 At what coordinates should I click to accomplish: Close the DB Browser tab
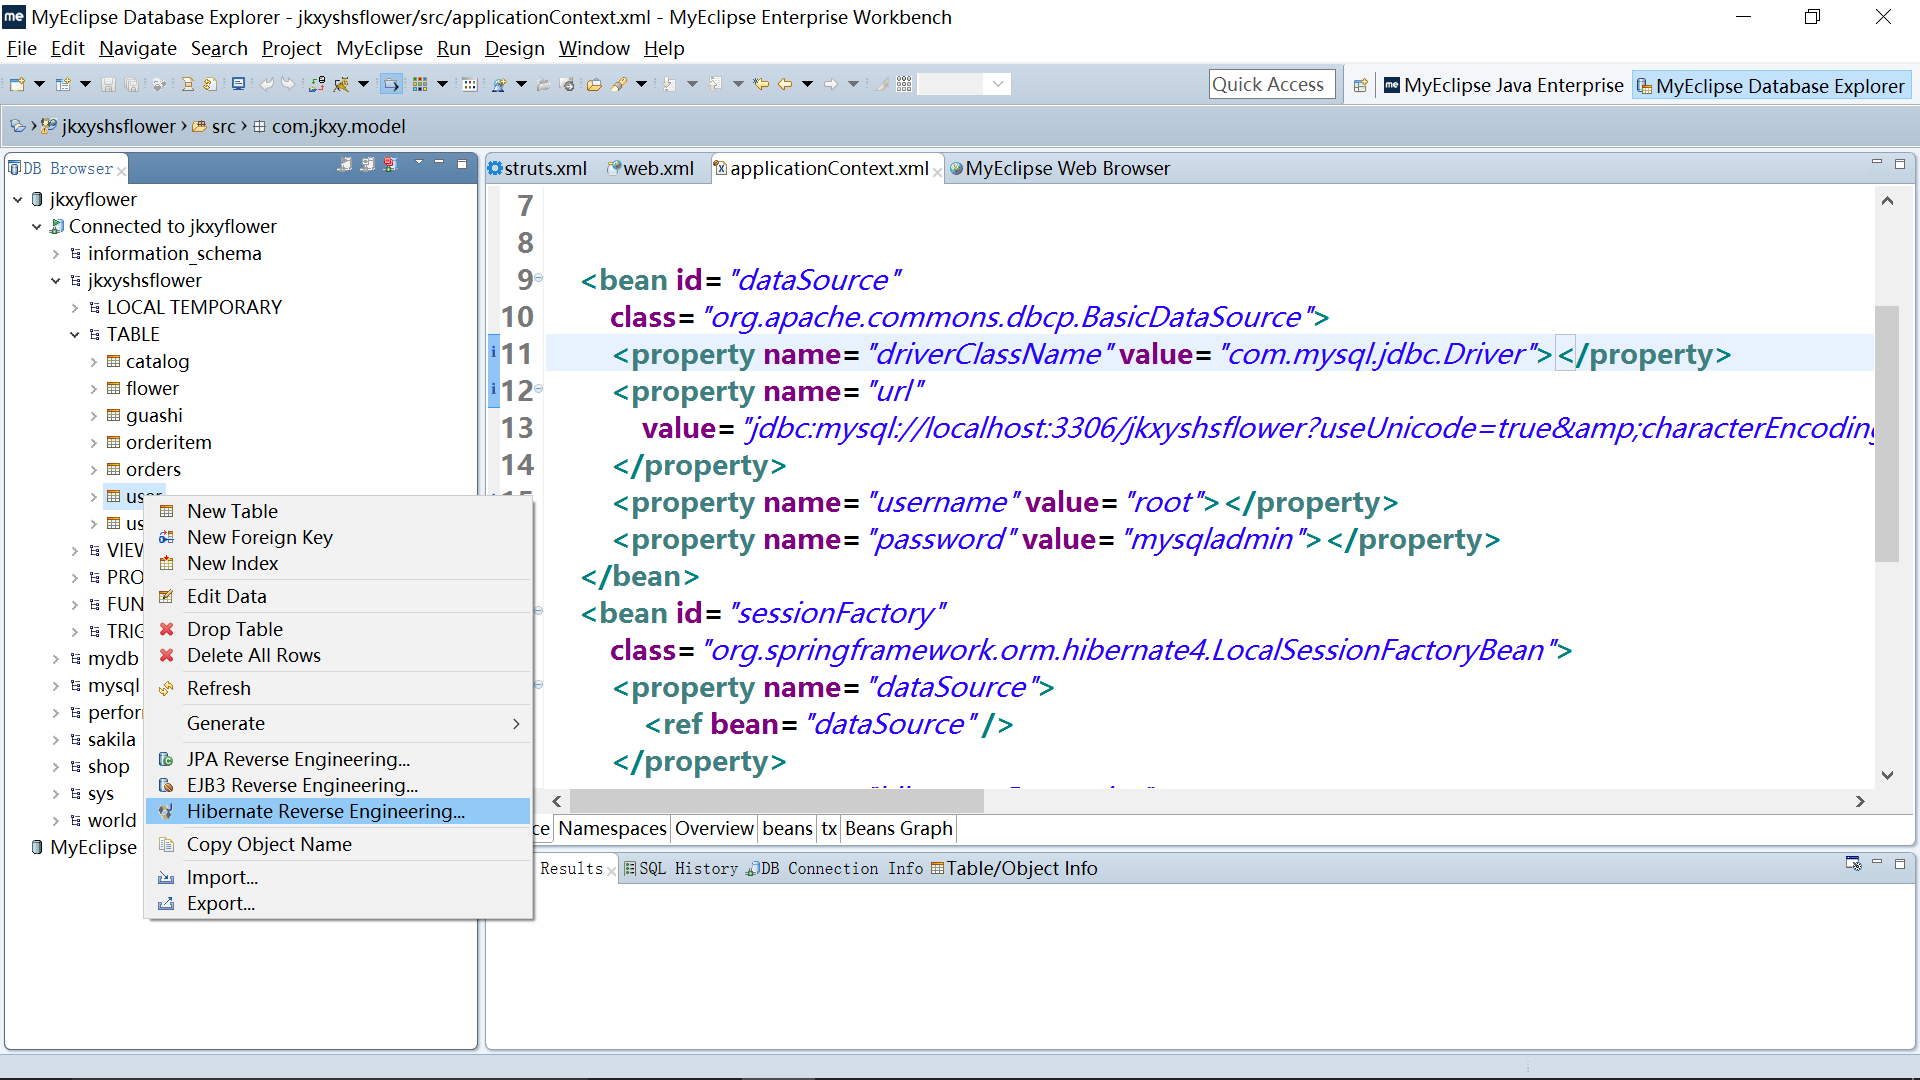tap(121, 170)
